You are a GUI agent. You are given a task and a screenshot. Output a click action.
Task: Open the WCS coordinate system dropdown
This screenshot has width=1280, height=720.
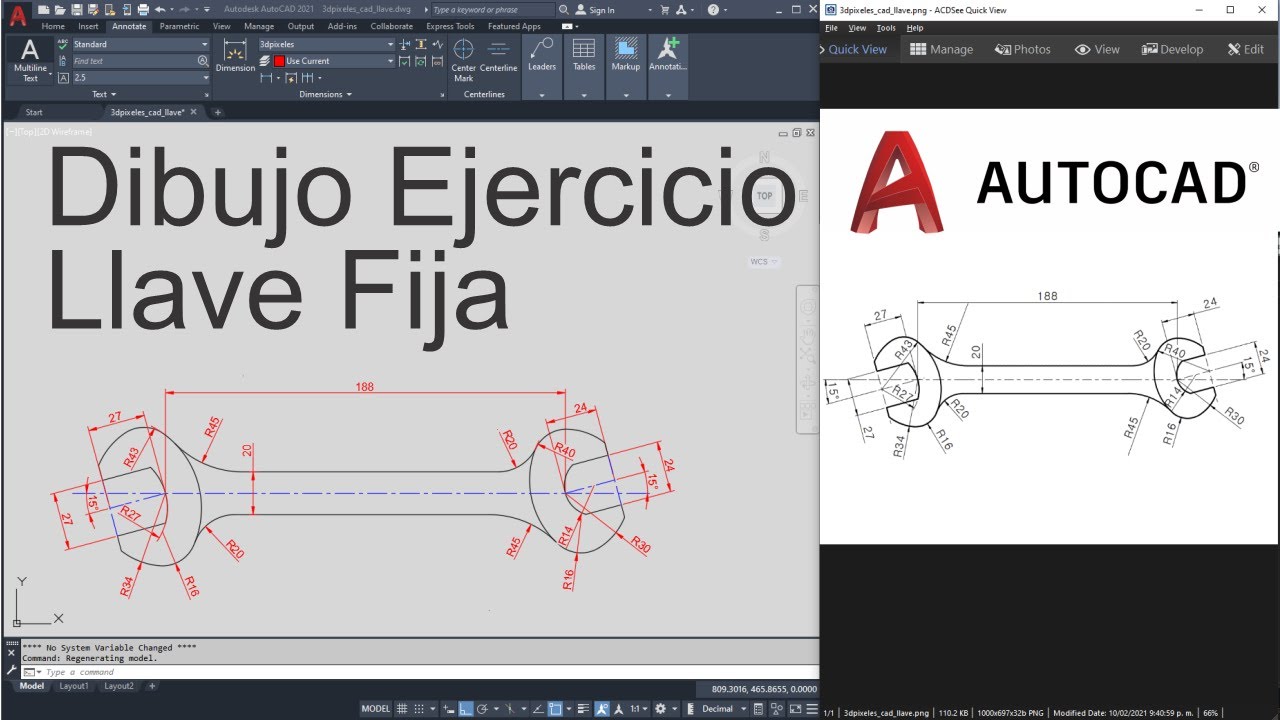(x=764, y=262)
